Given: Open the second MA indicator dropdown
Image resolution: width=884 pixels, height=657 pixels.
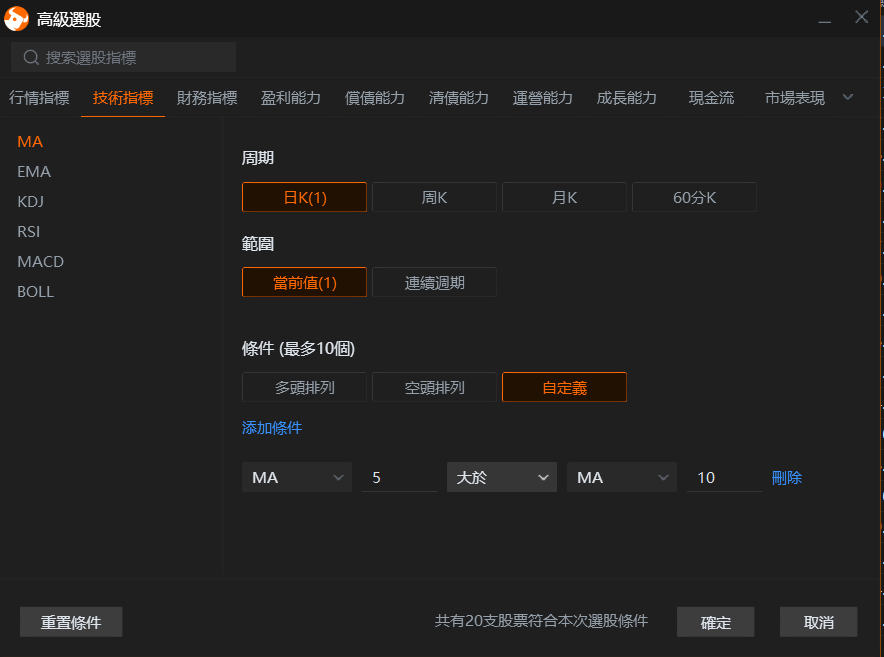Looking at the screenshot, I should (x=621, y=478).
